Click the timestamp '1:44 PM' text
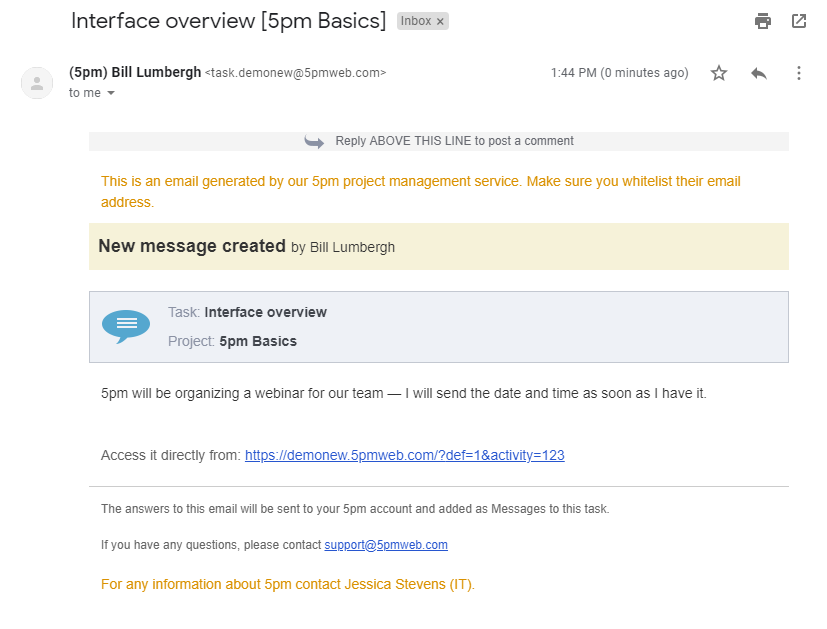Screen dimensions: 827x629 click(572, 72)
